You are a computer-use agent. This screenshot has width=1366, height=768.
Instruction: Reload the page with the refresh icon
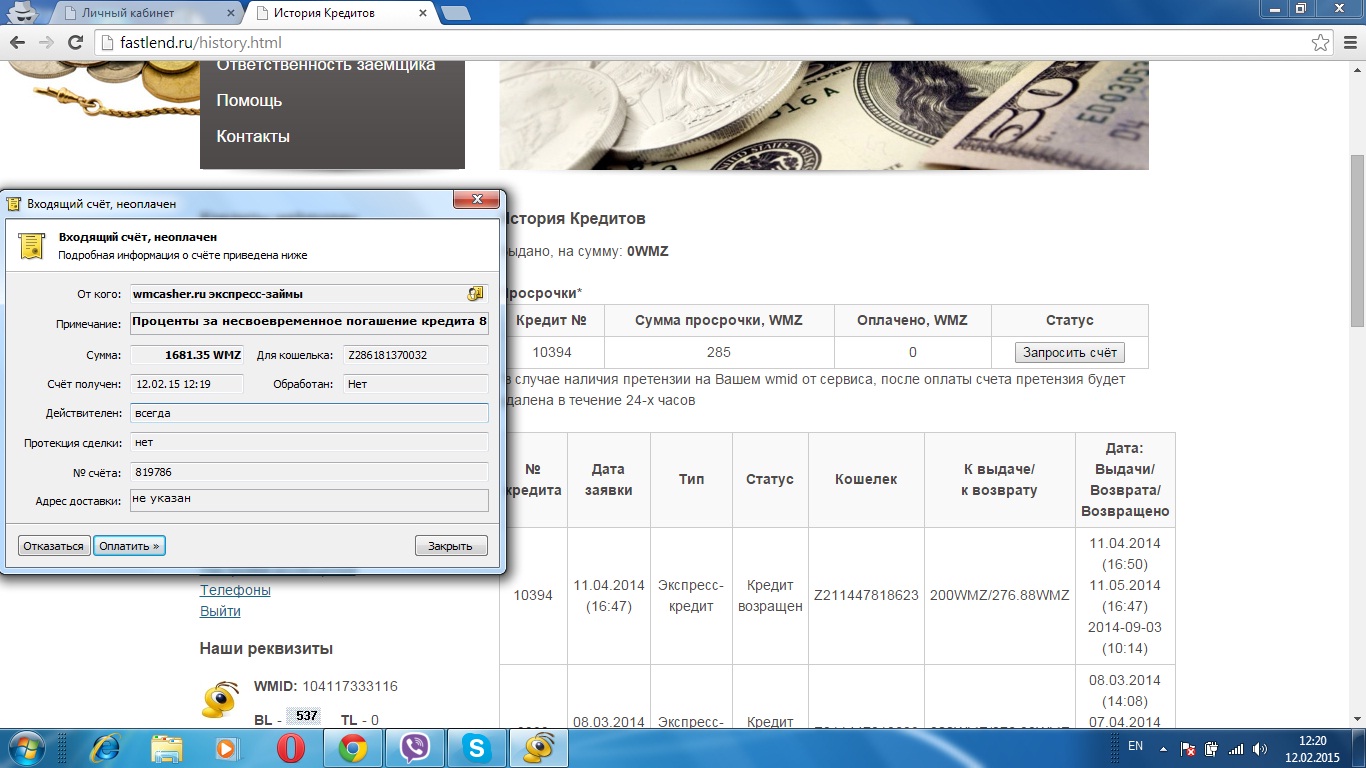click(x=74, y=42)
